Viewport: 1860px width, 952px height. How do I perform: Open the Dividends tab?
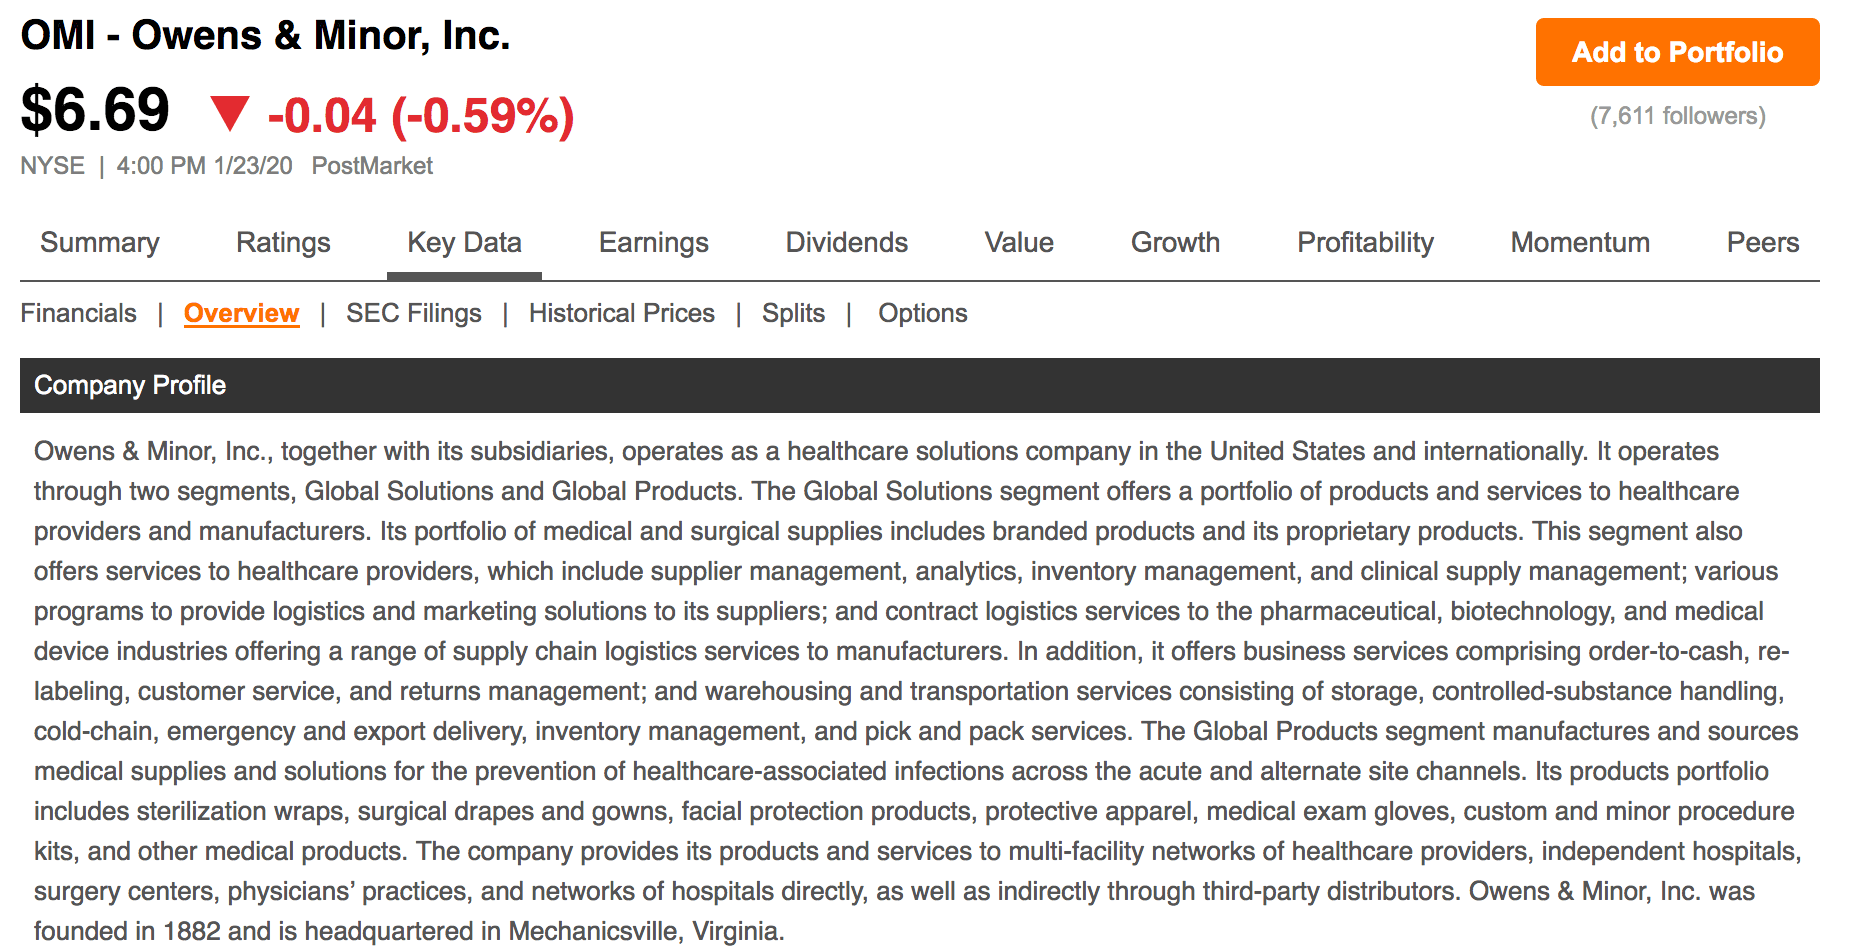pos(846,242)
